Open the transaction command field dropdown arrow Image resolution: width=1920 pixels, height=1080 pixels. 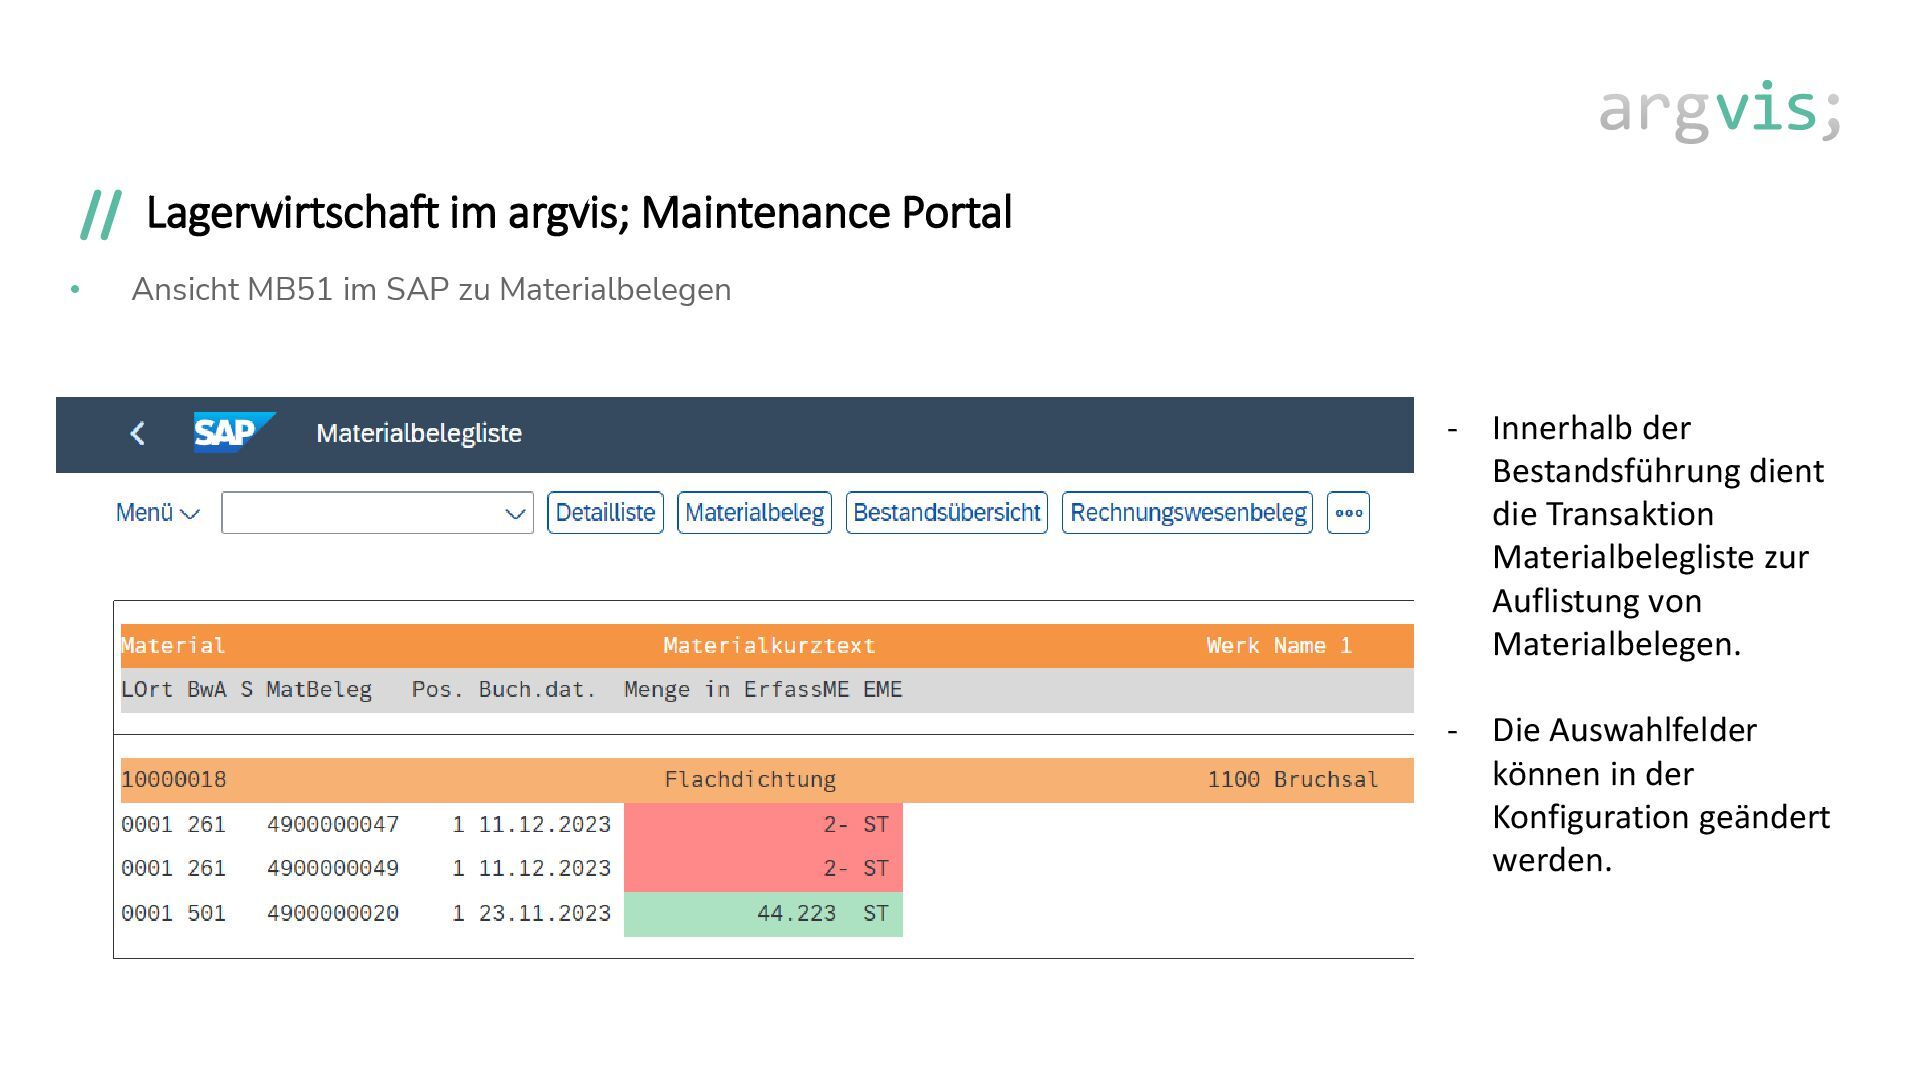[x=515, y=514]
